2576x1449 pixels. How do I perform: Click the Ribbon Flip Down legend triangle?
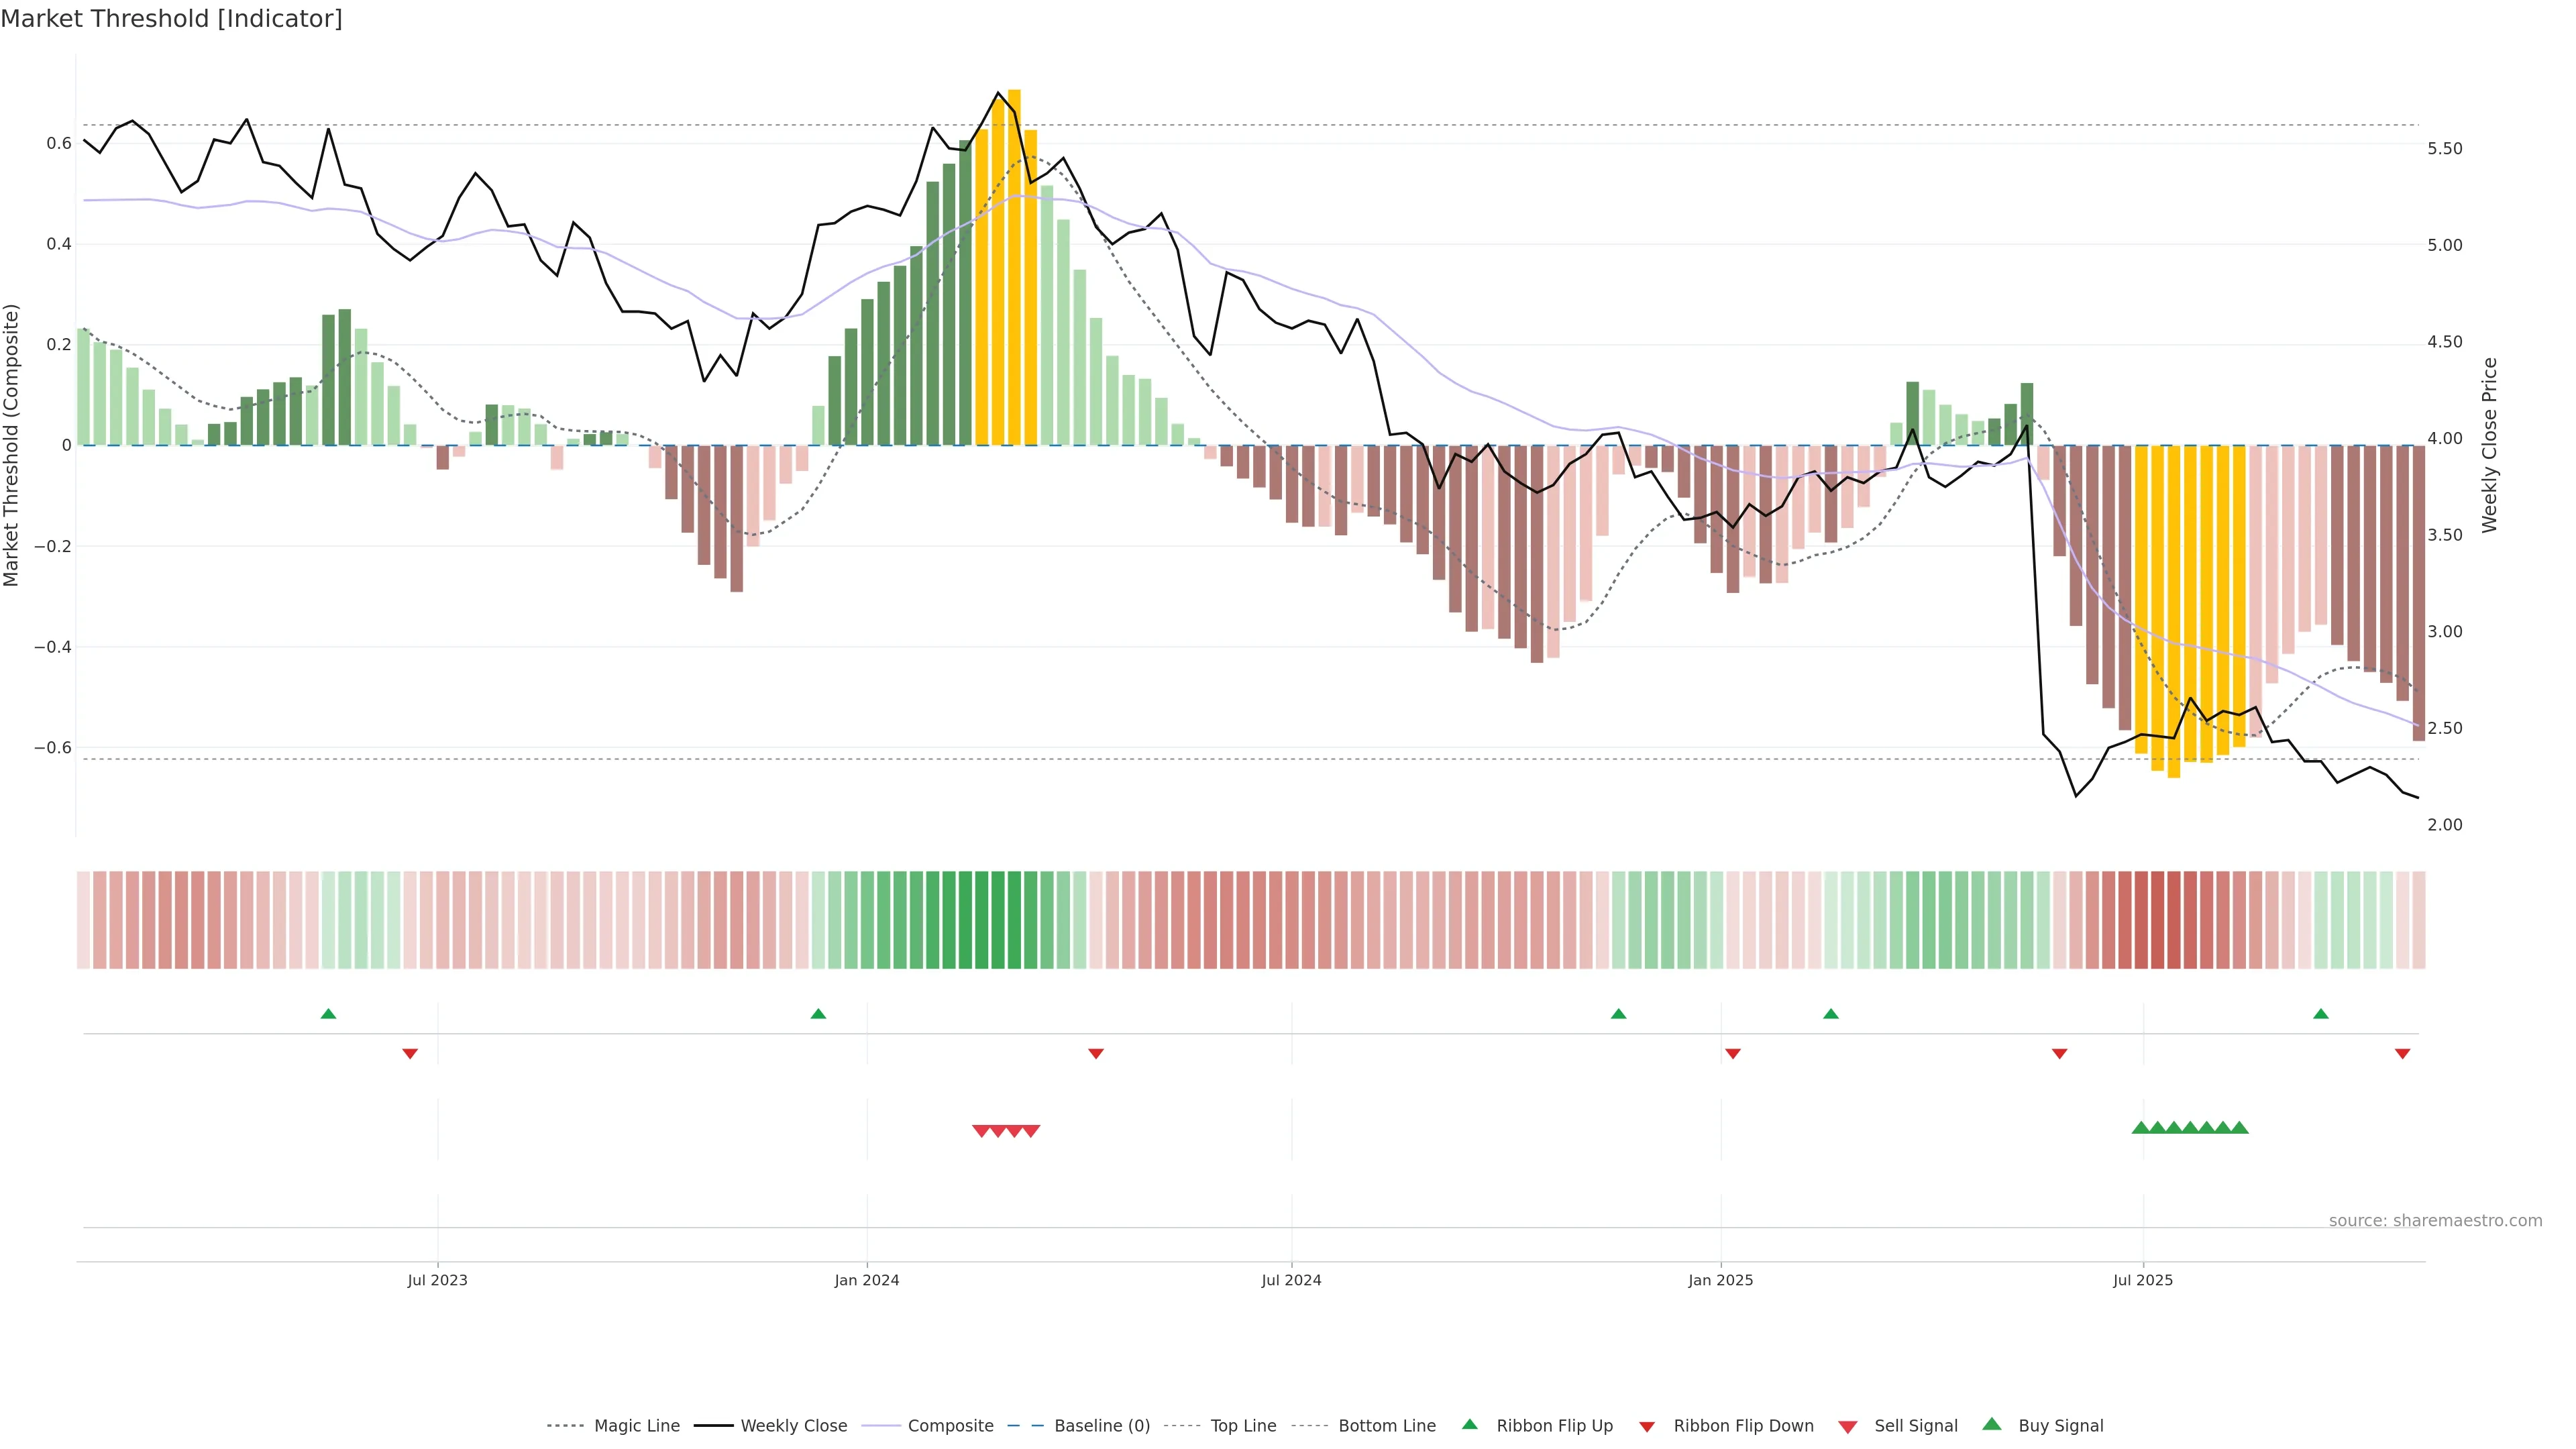pyautogui.click(x=1647, y=1426)
